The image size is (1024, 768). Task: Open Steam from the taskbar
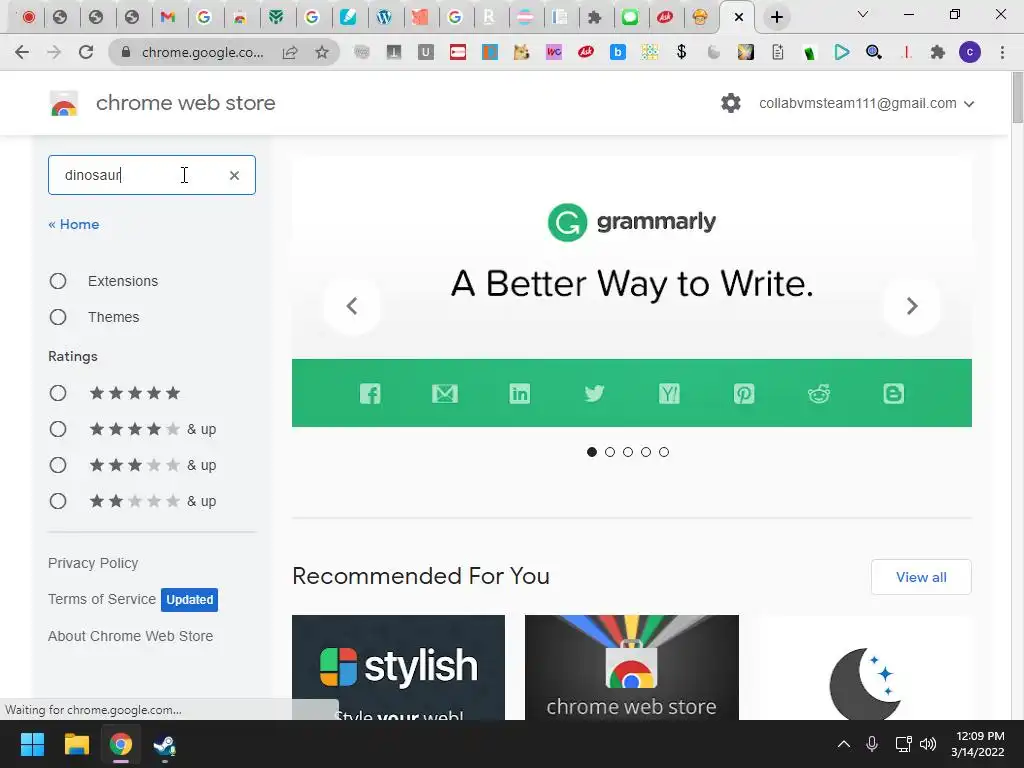(165, 744)
